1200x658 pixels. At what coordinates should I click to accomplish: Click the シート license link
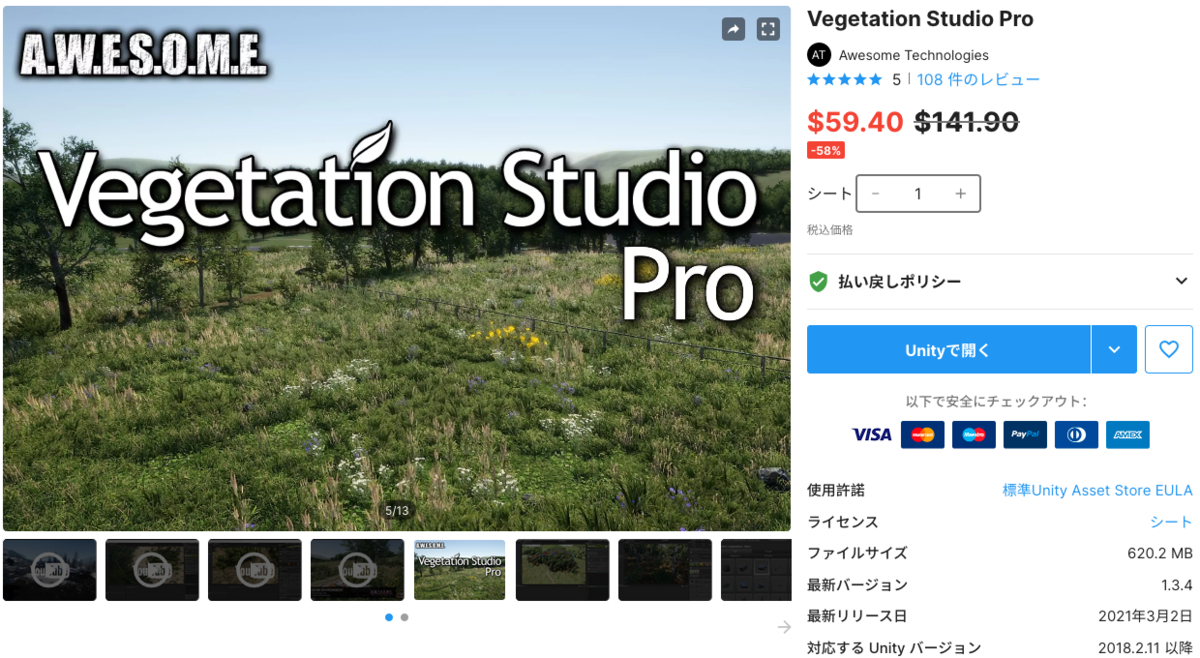point(1171,522)
